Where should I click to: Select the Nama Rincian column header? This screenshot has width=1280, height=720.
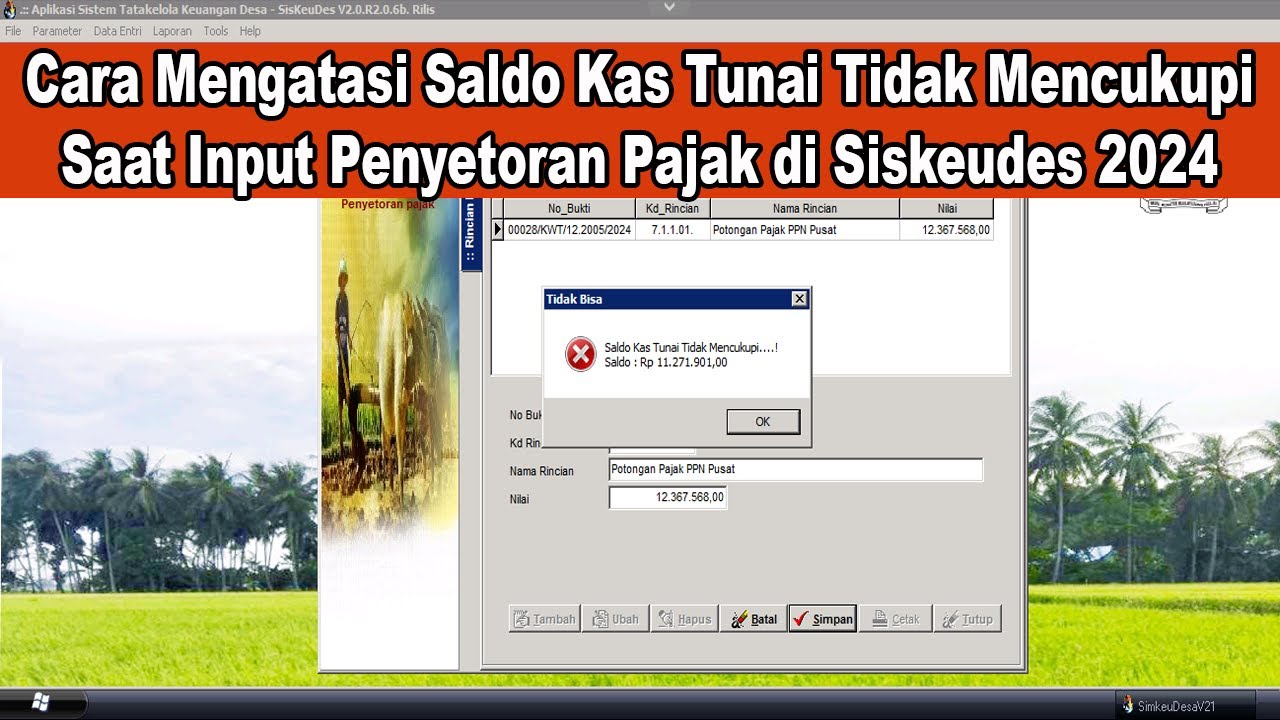(x=805, y=209)
